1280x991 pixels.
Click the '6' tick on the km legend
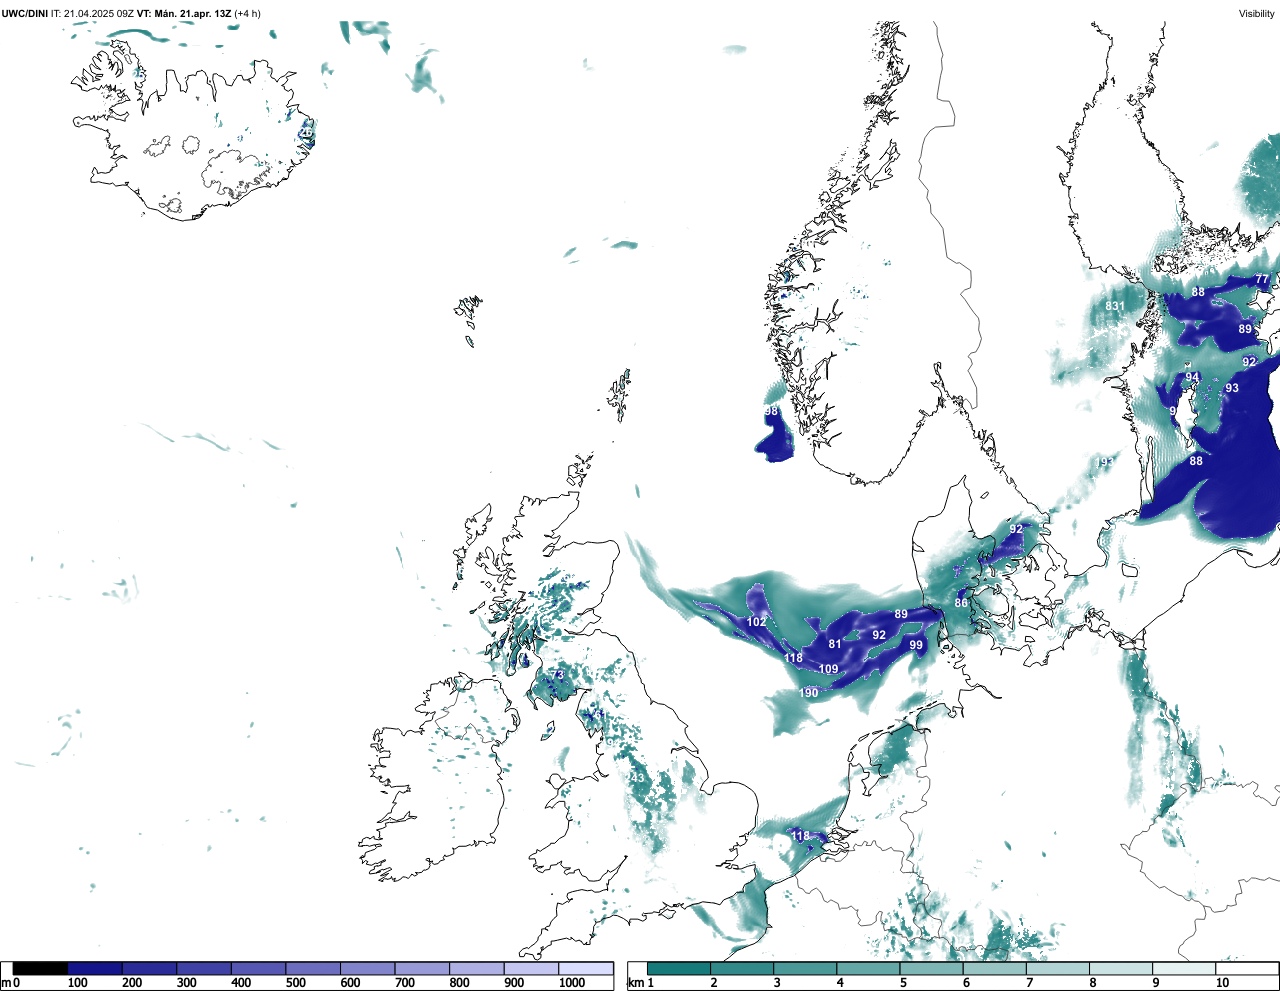coord(966,983)
